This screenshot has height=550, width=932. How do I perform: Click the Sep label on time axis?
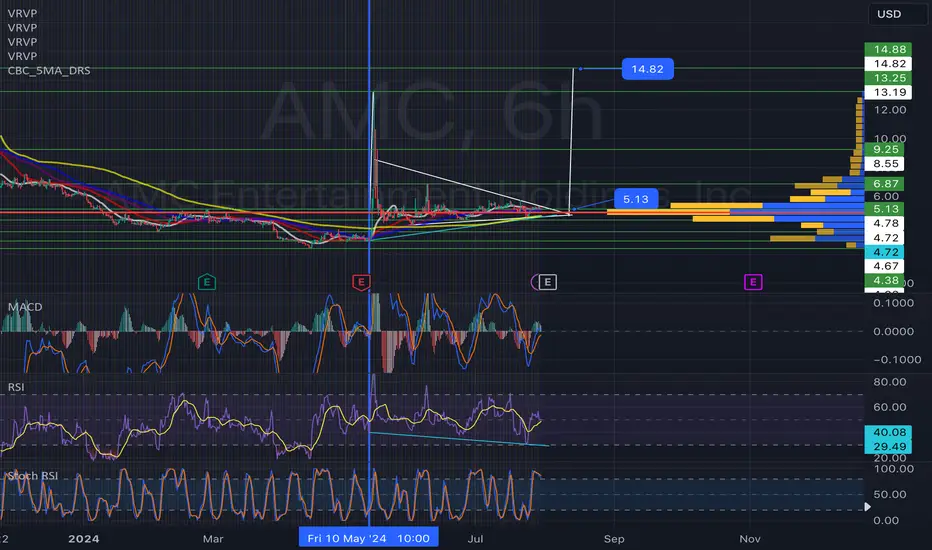pyautogui.click(x=614, y=539)
